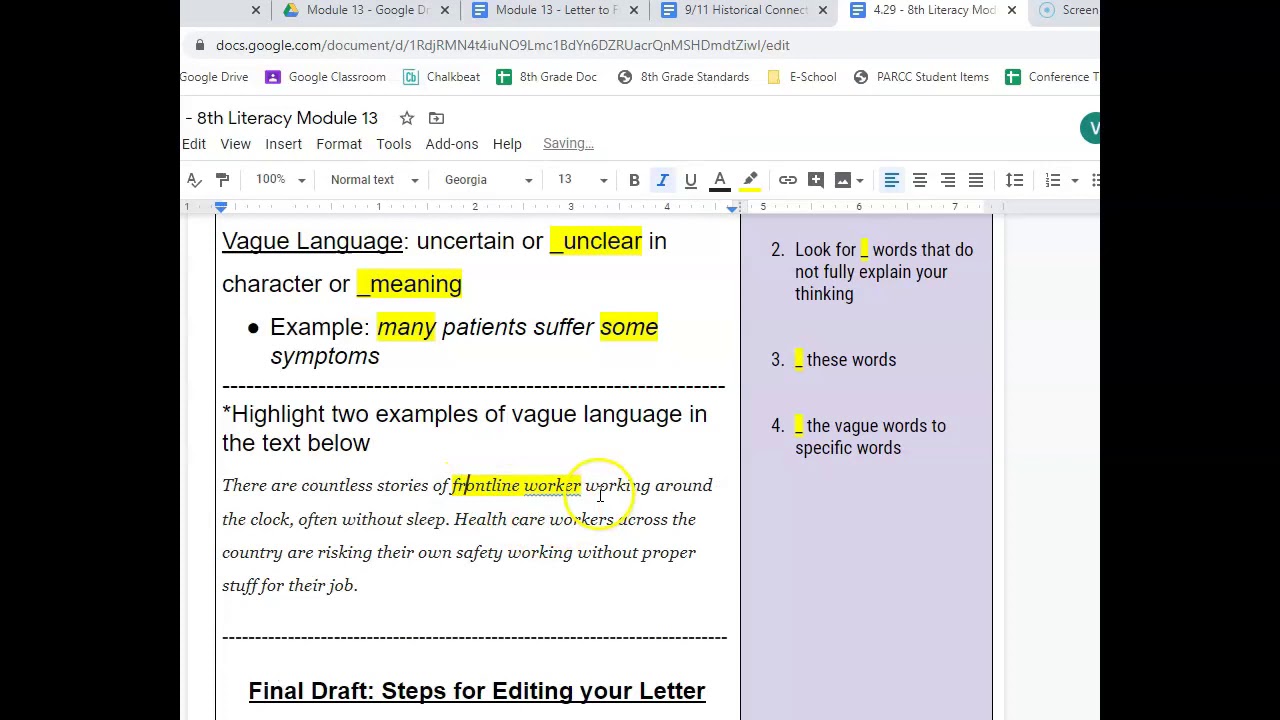Viewport: 1280px width, 720px height.
Task: Click the word 'stuff' in the paragraph
Action: coord(239,585)
